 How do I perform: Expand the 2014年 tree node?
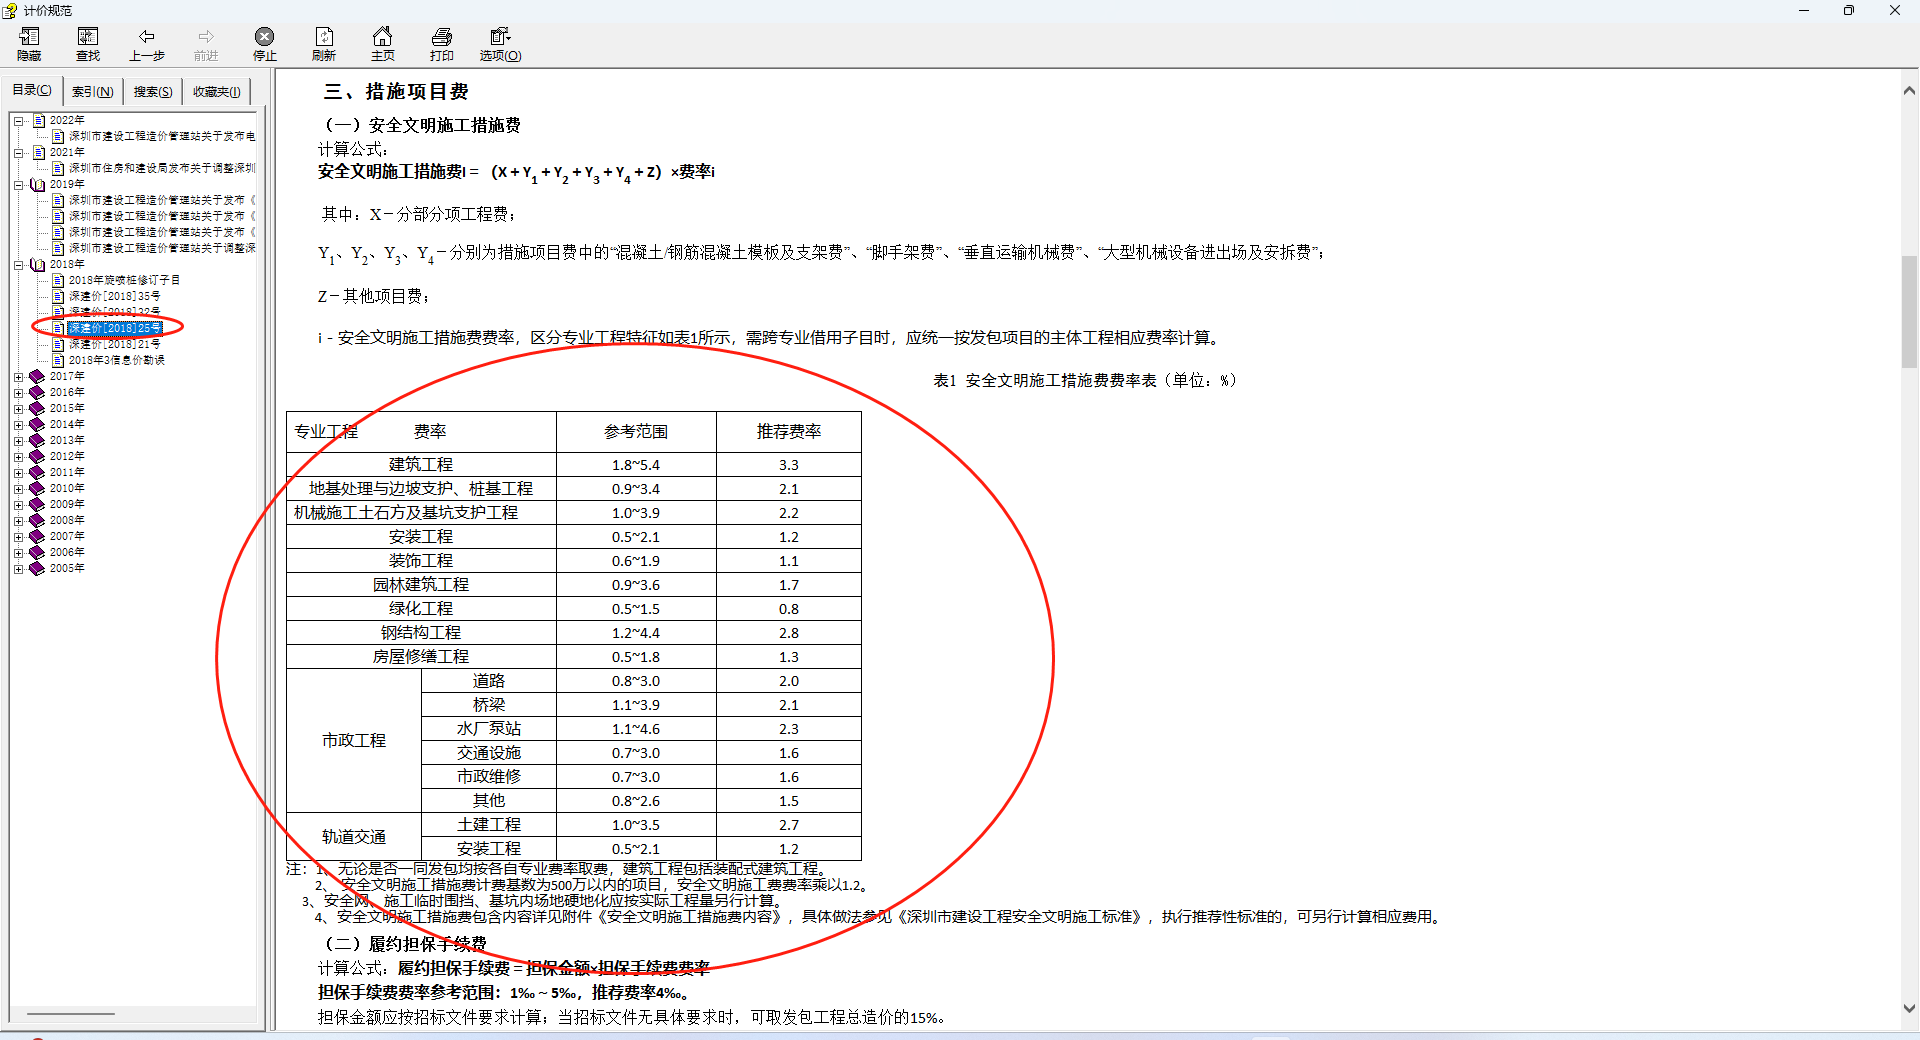click(x=18, y=425)
